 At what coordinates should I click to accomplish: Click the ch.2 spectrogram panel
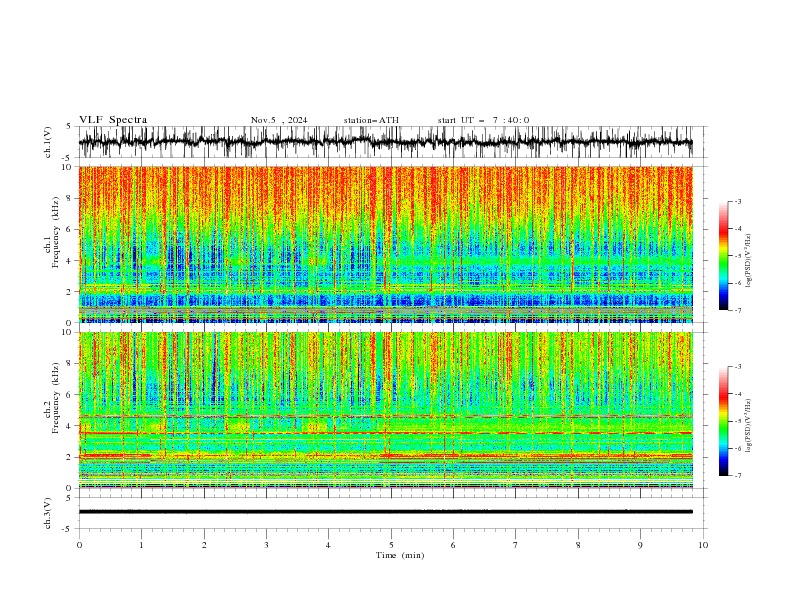pyautogui.click(x=385, y=410)
